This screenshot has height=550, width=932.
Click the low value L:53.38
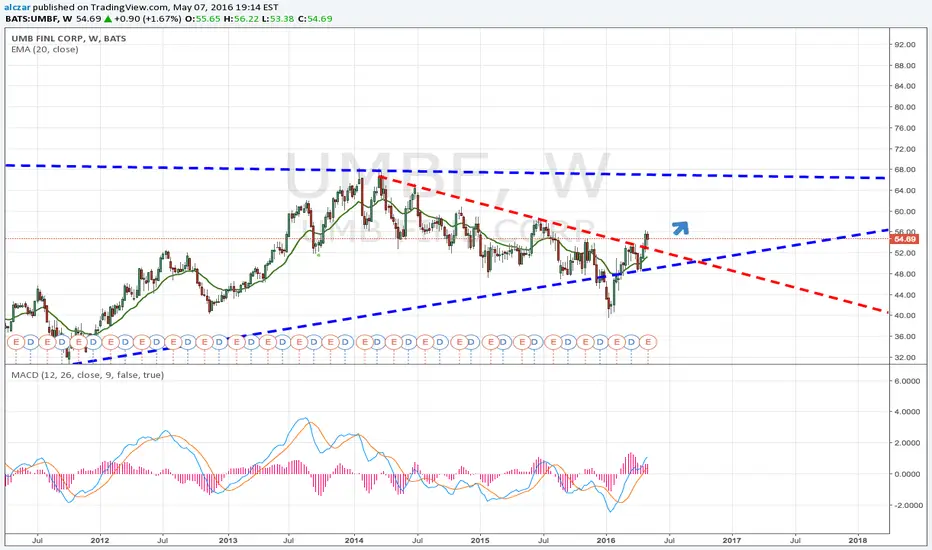click(278, 19)
